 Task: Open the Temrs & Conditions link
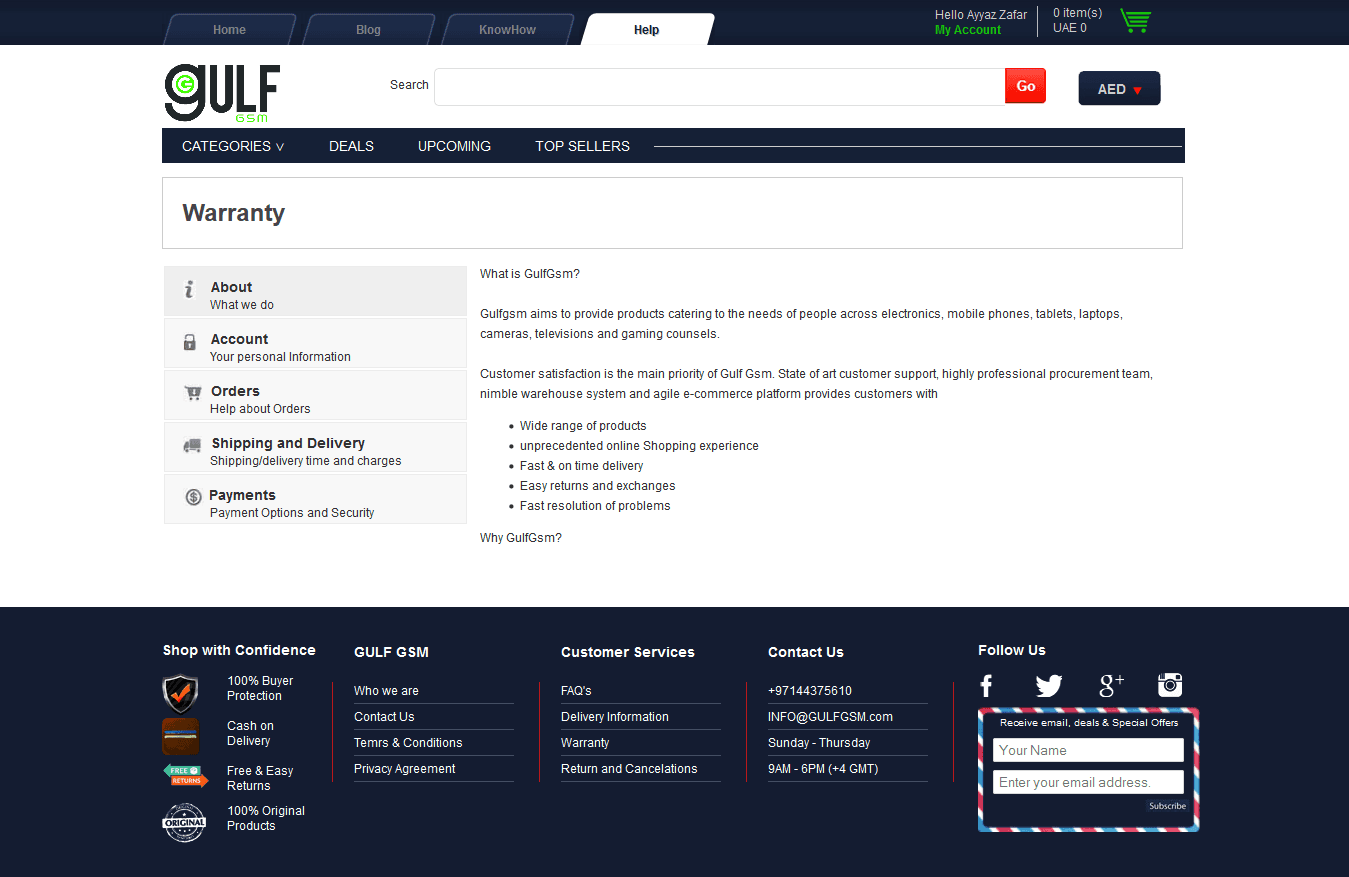(x=408, y=743)
